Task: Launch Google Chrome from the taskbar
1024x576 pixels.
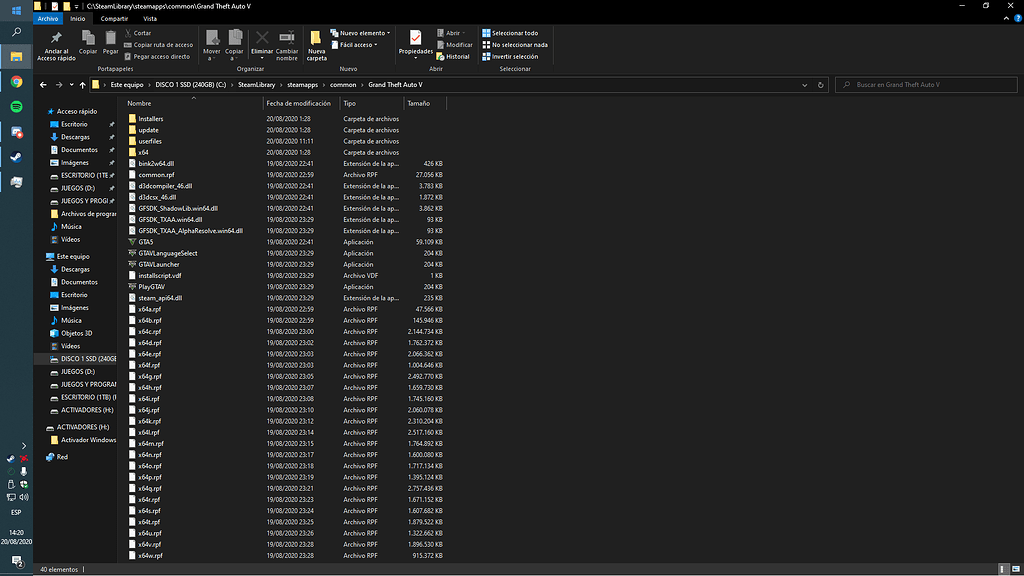Action: pyautogui.click(x=17, y=82)
